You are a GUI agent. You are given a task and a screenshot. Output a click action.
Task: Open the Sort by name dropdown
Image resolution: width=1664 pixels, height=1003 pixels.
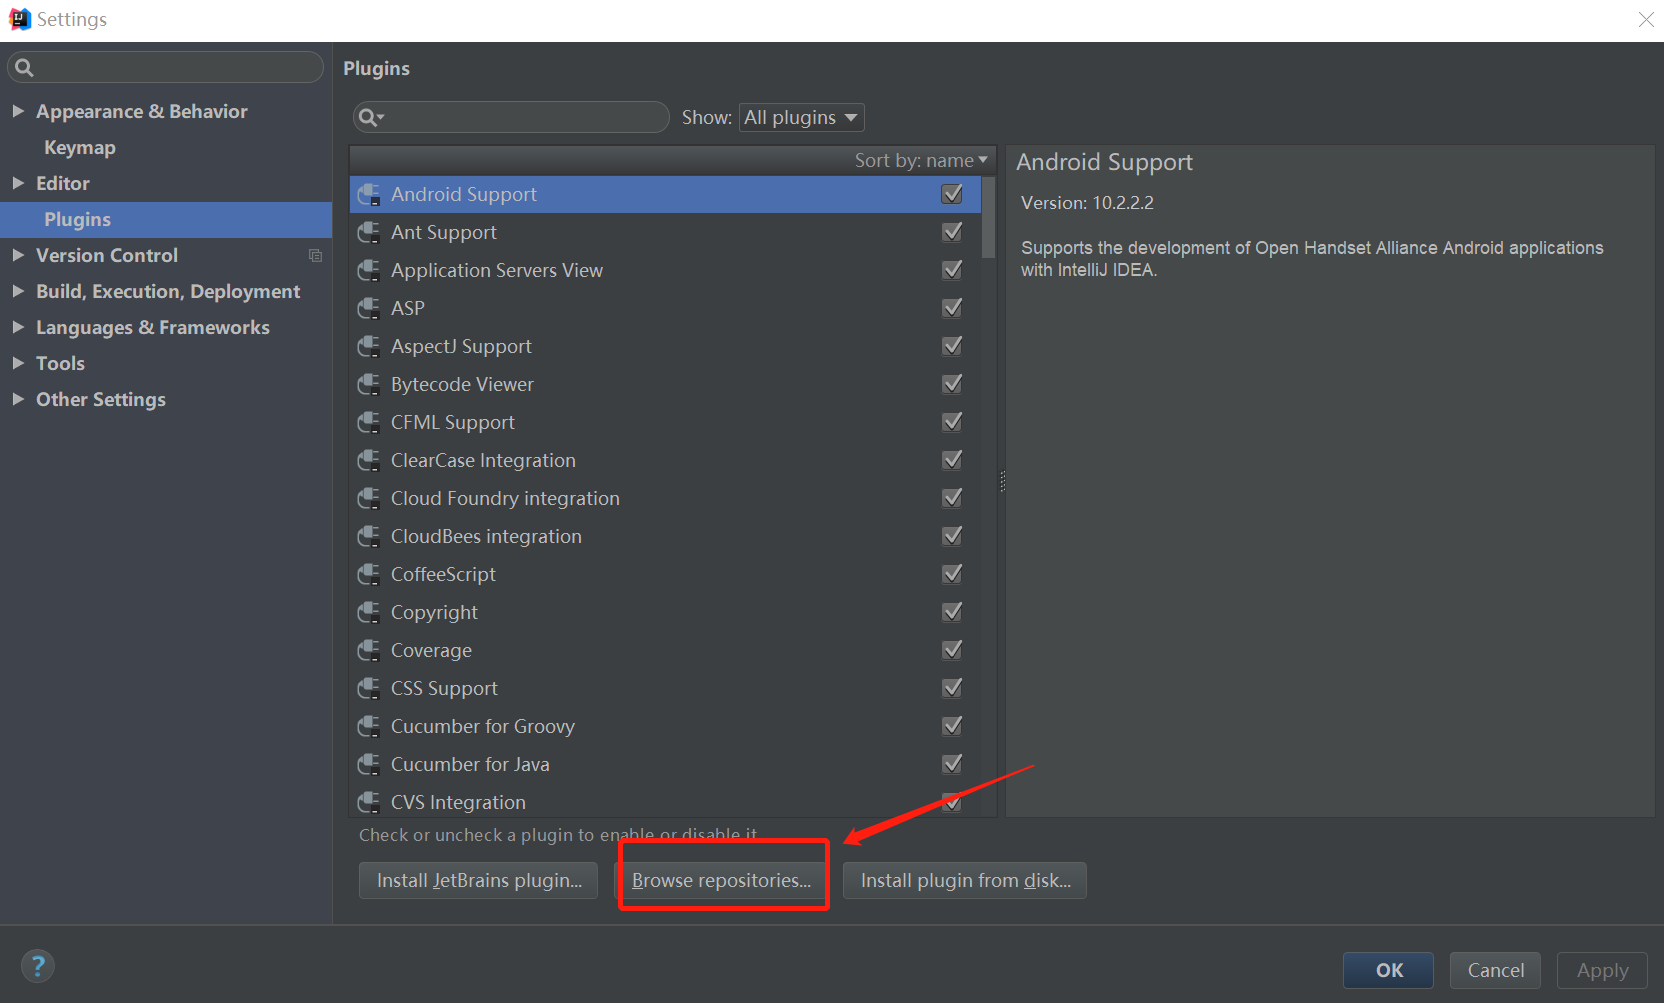pyautogui.click(x=920, y=160)
